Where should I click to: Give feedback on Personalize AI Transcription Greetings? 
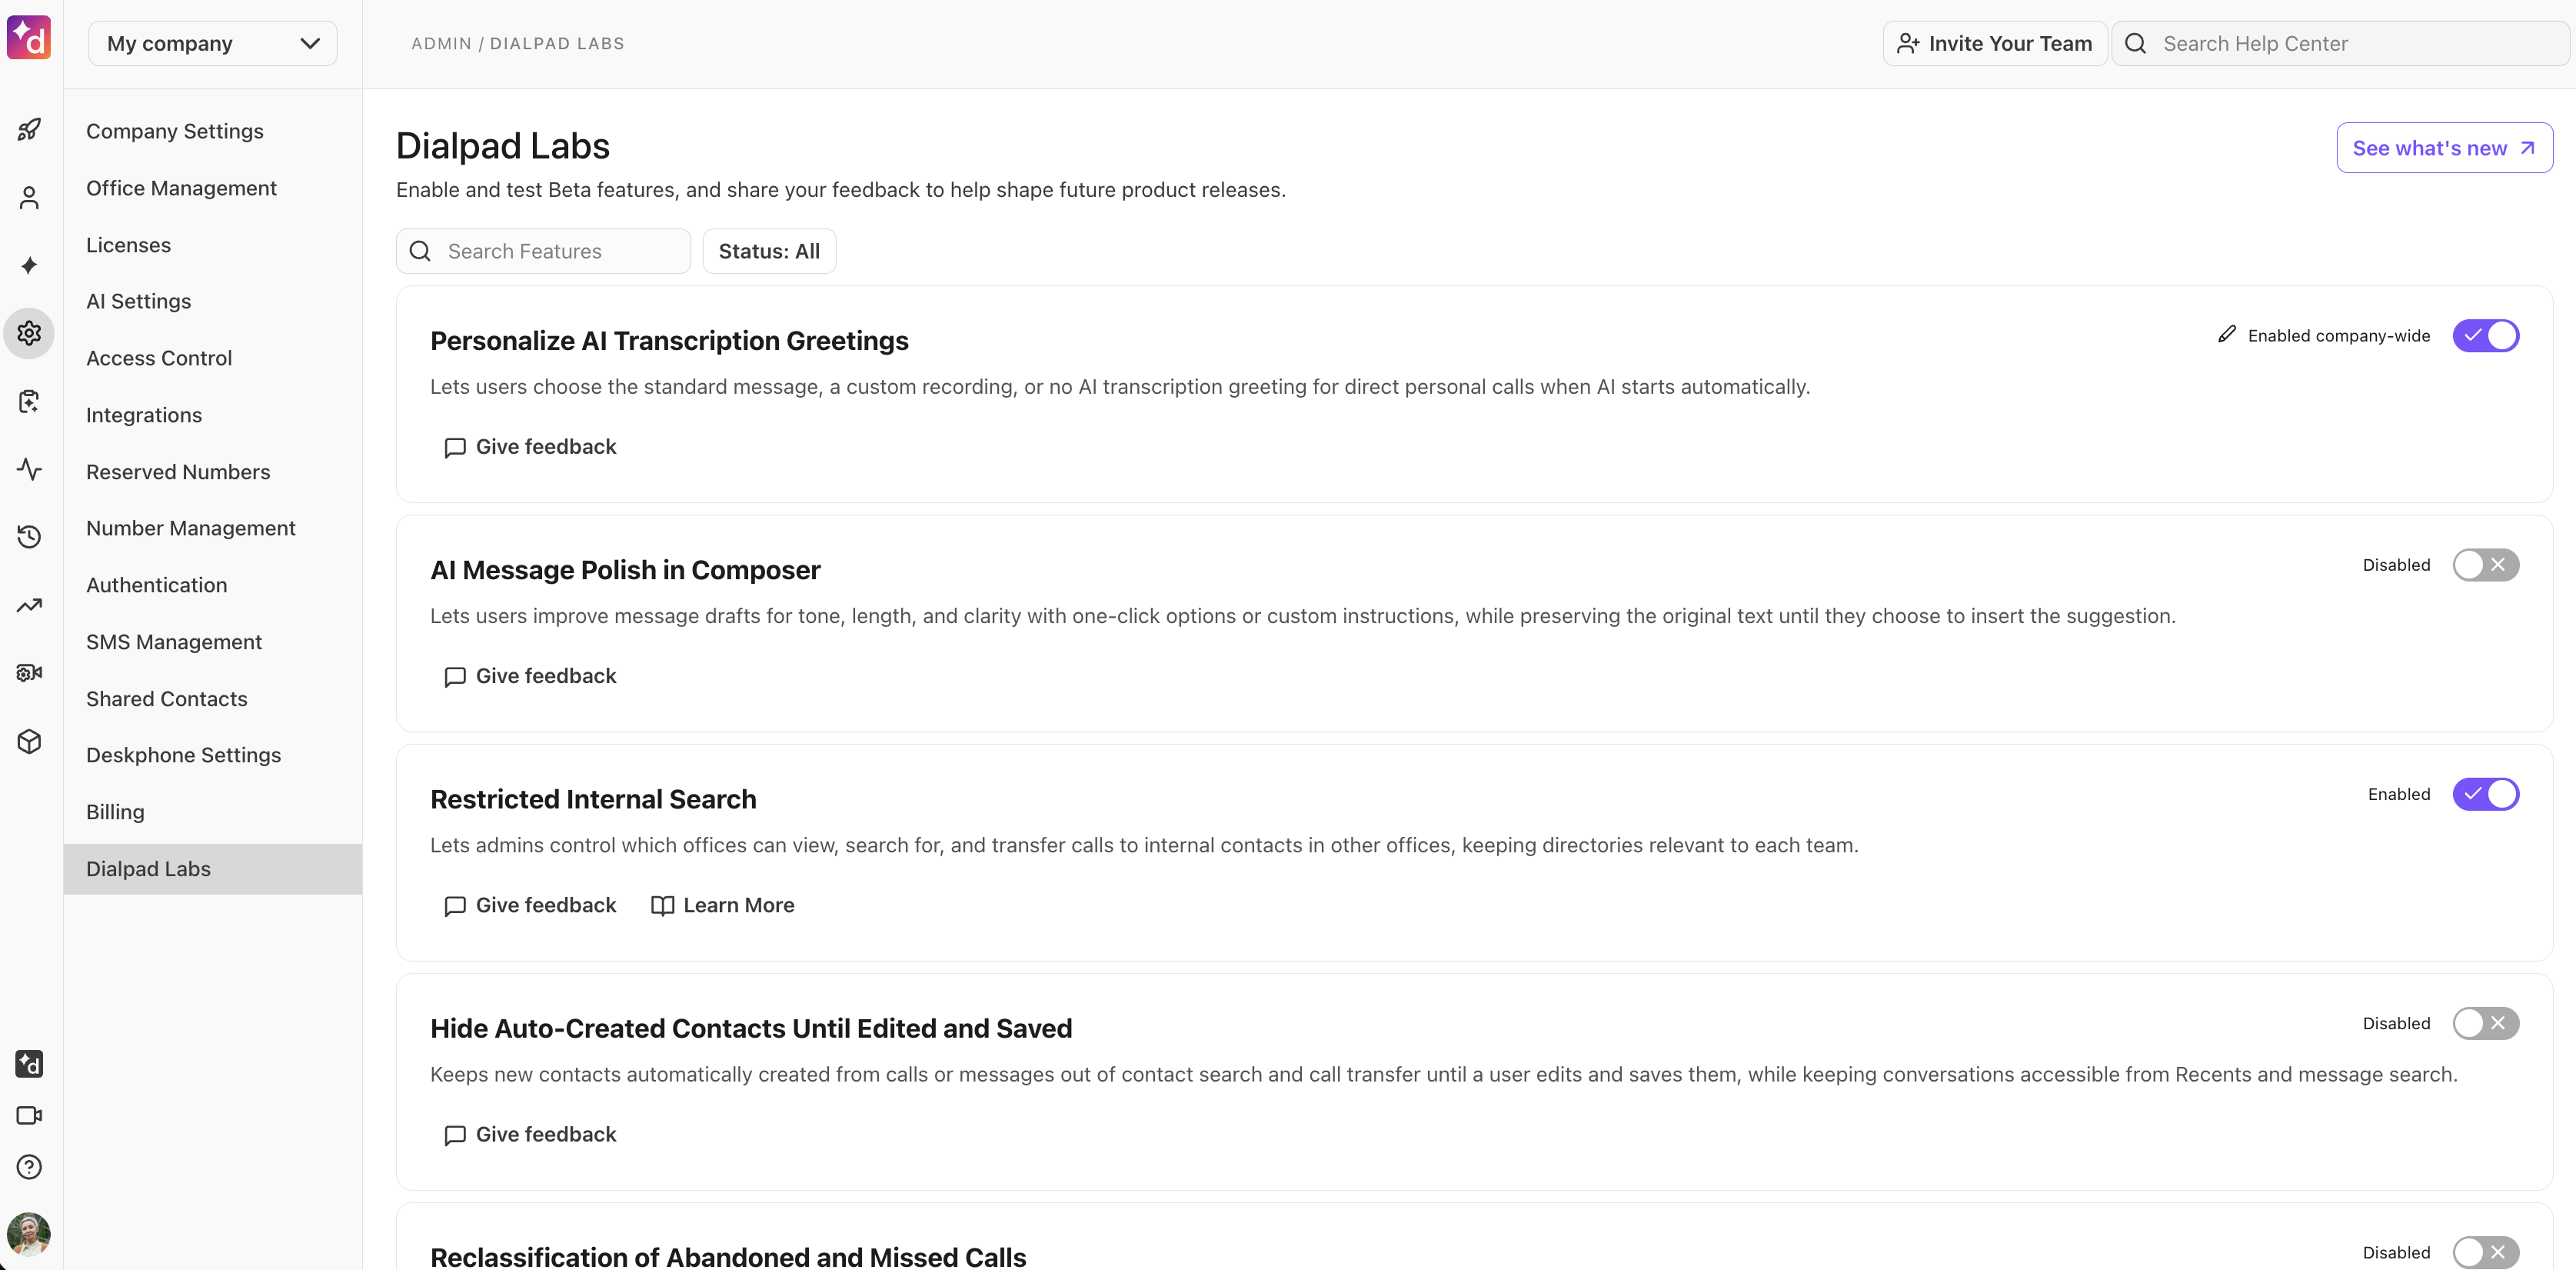530,447
